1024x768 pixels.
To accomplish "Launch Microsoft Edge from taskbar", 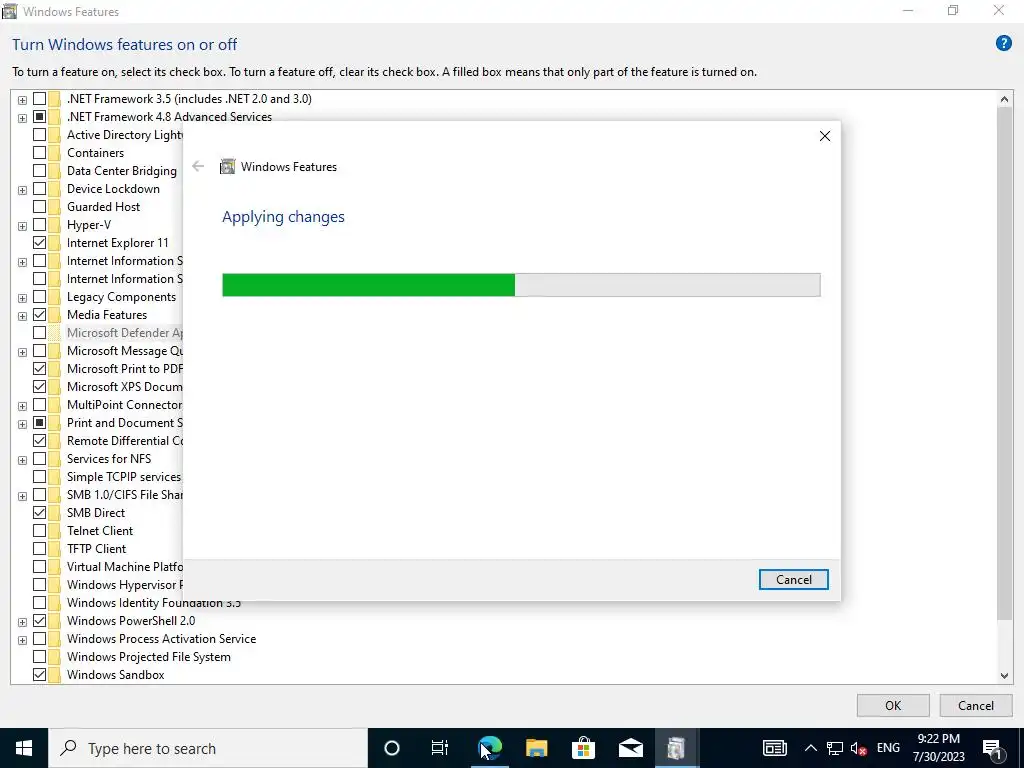I will click(488, 748).
